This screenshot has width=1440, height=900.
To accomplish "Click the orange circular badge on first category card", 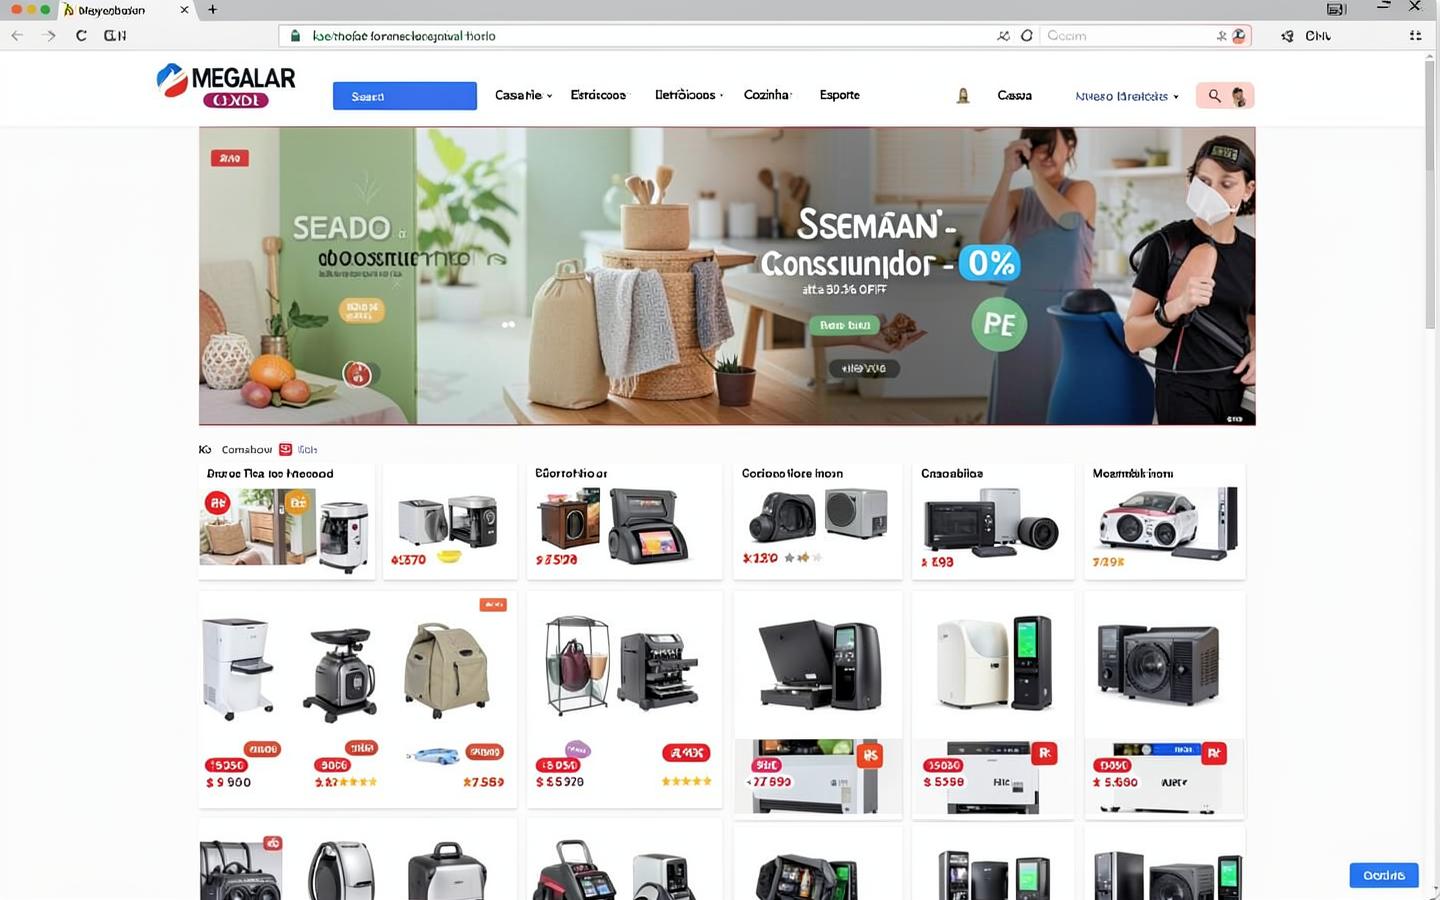I will tap(297, 503).
